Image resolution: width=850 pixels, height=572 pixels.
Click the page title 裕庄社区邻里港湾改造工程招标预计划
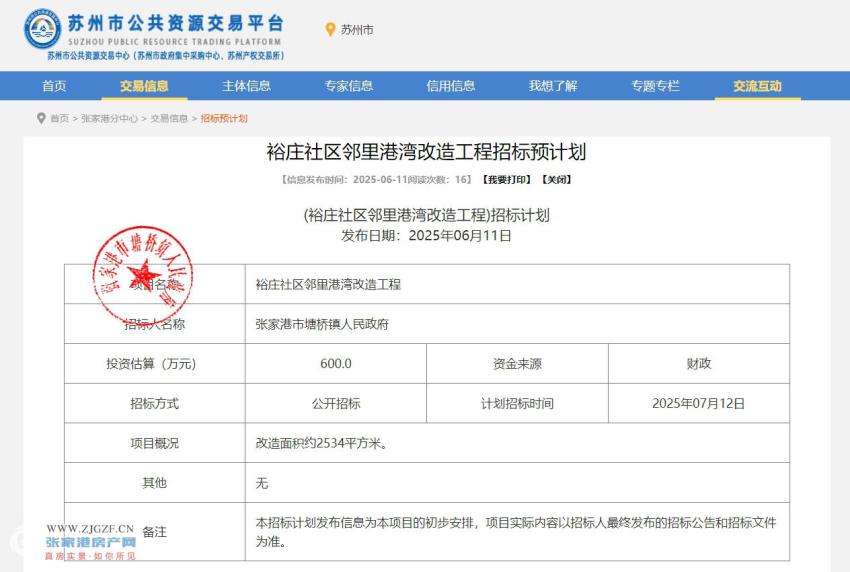tap(426, 152)
